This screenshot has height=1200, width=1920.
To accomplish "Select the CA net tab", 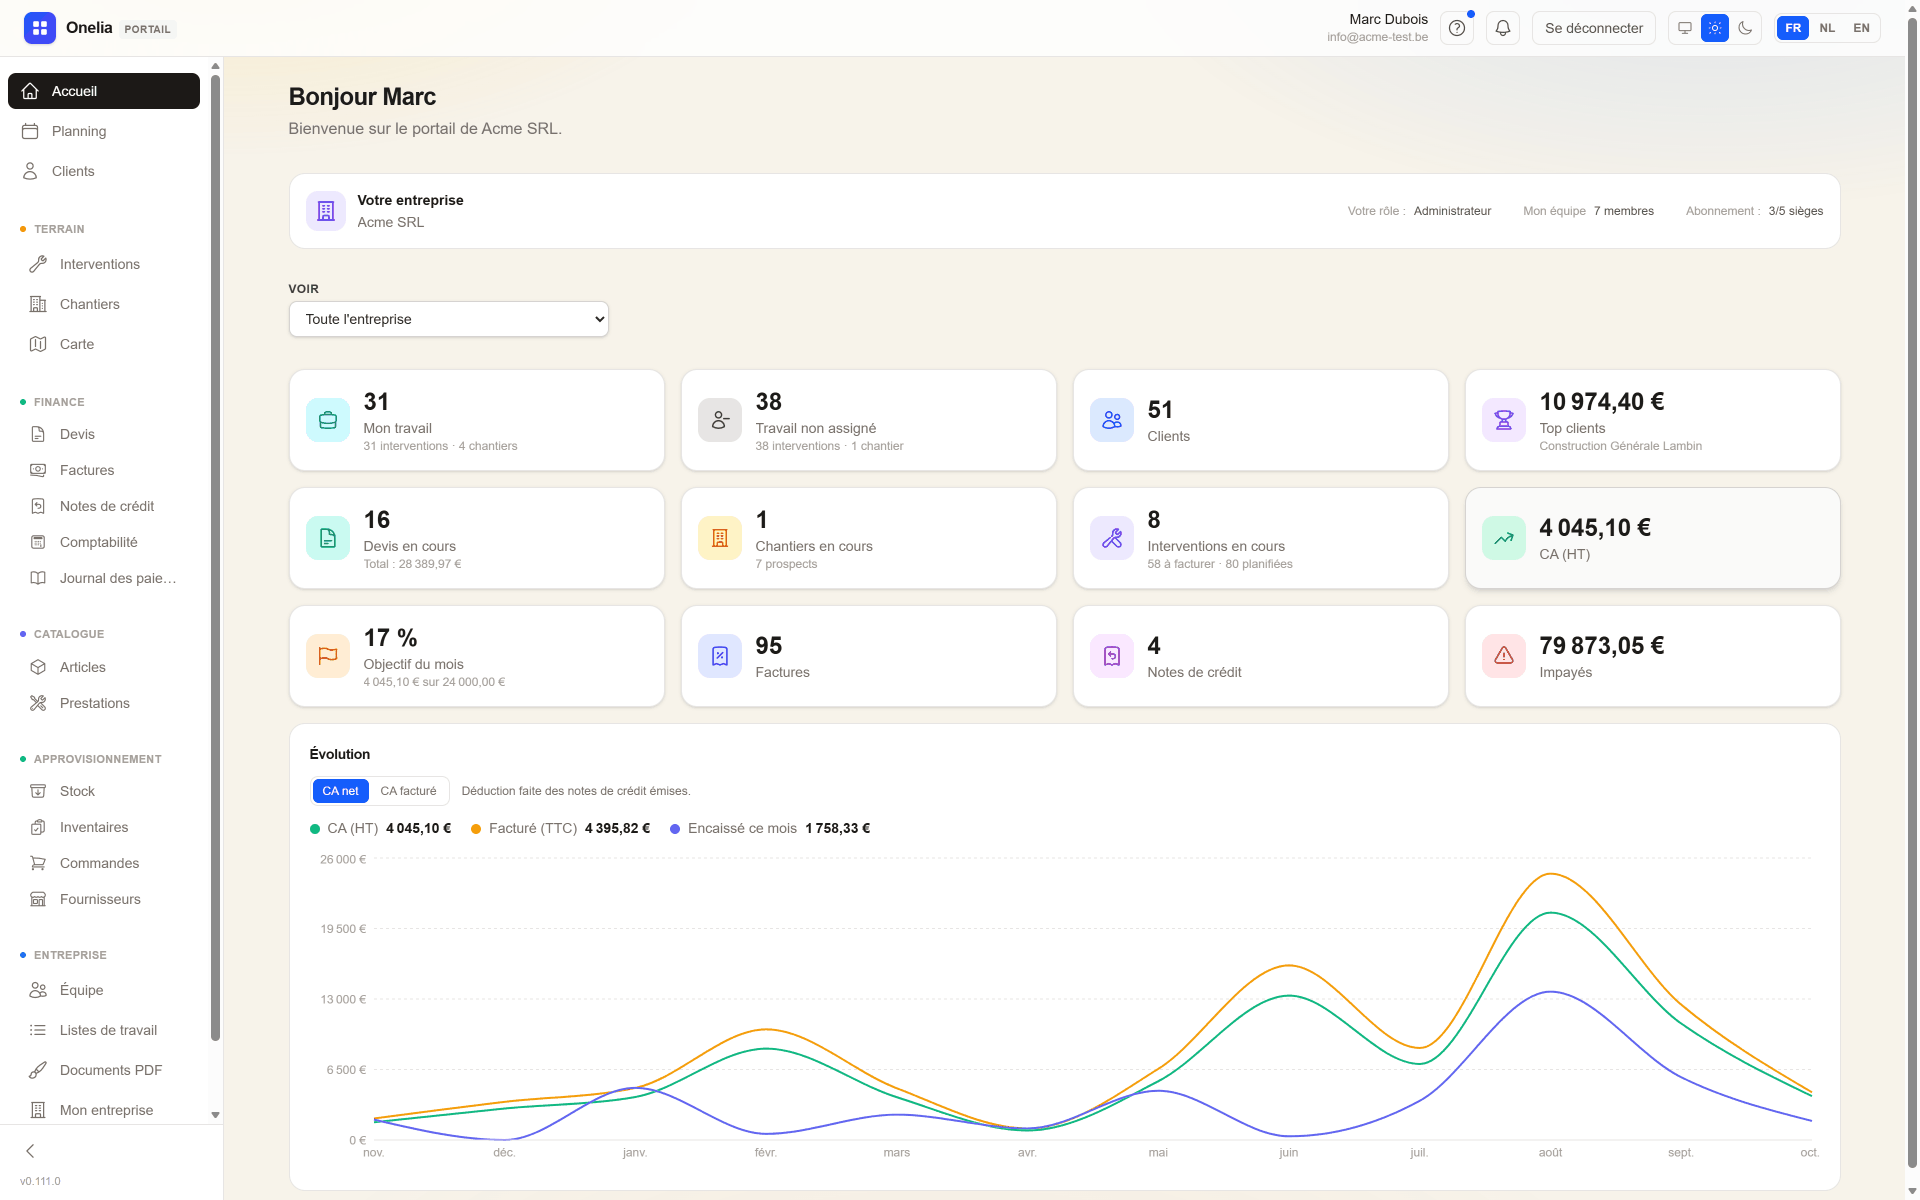I will (x=340, y=791).
